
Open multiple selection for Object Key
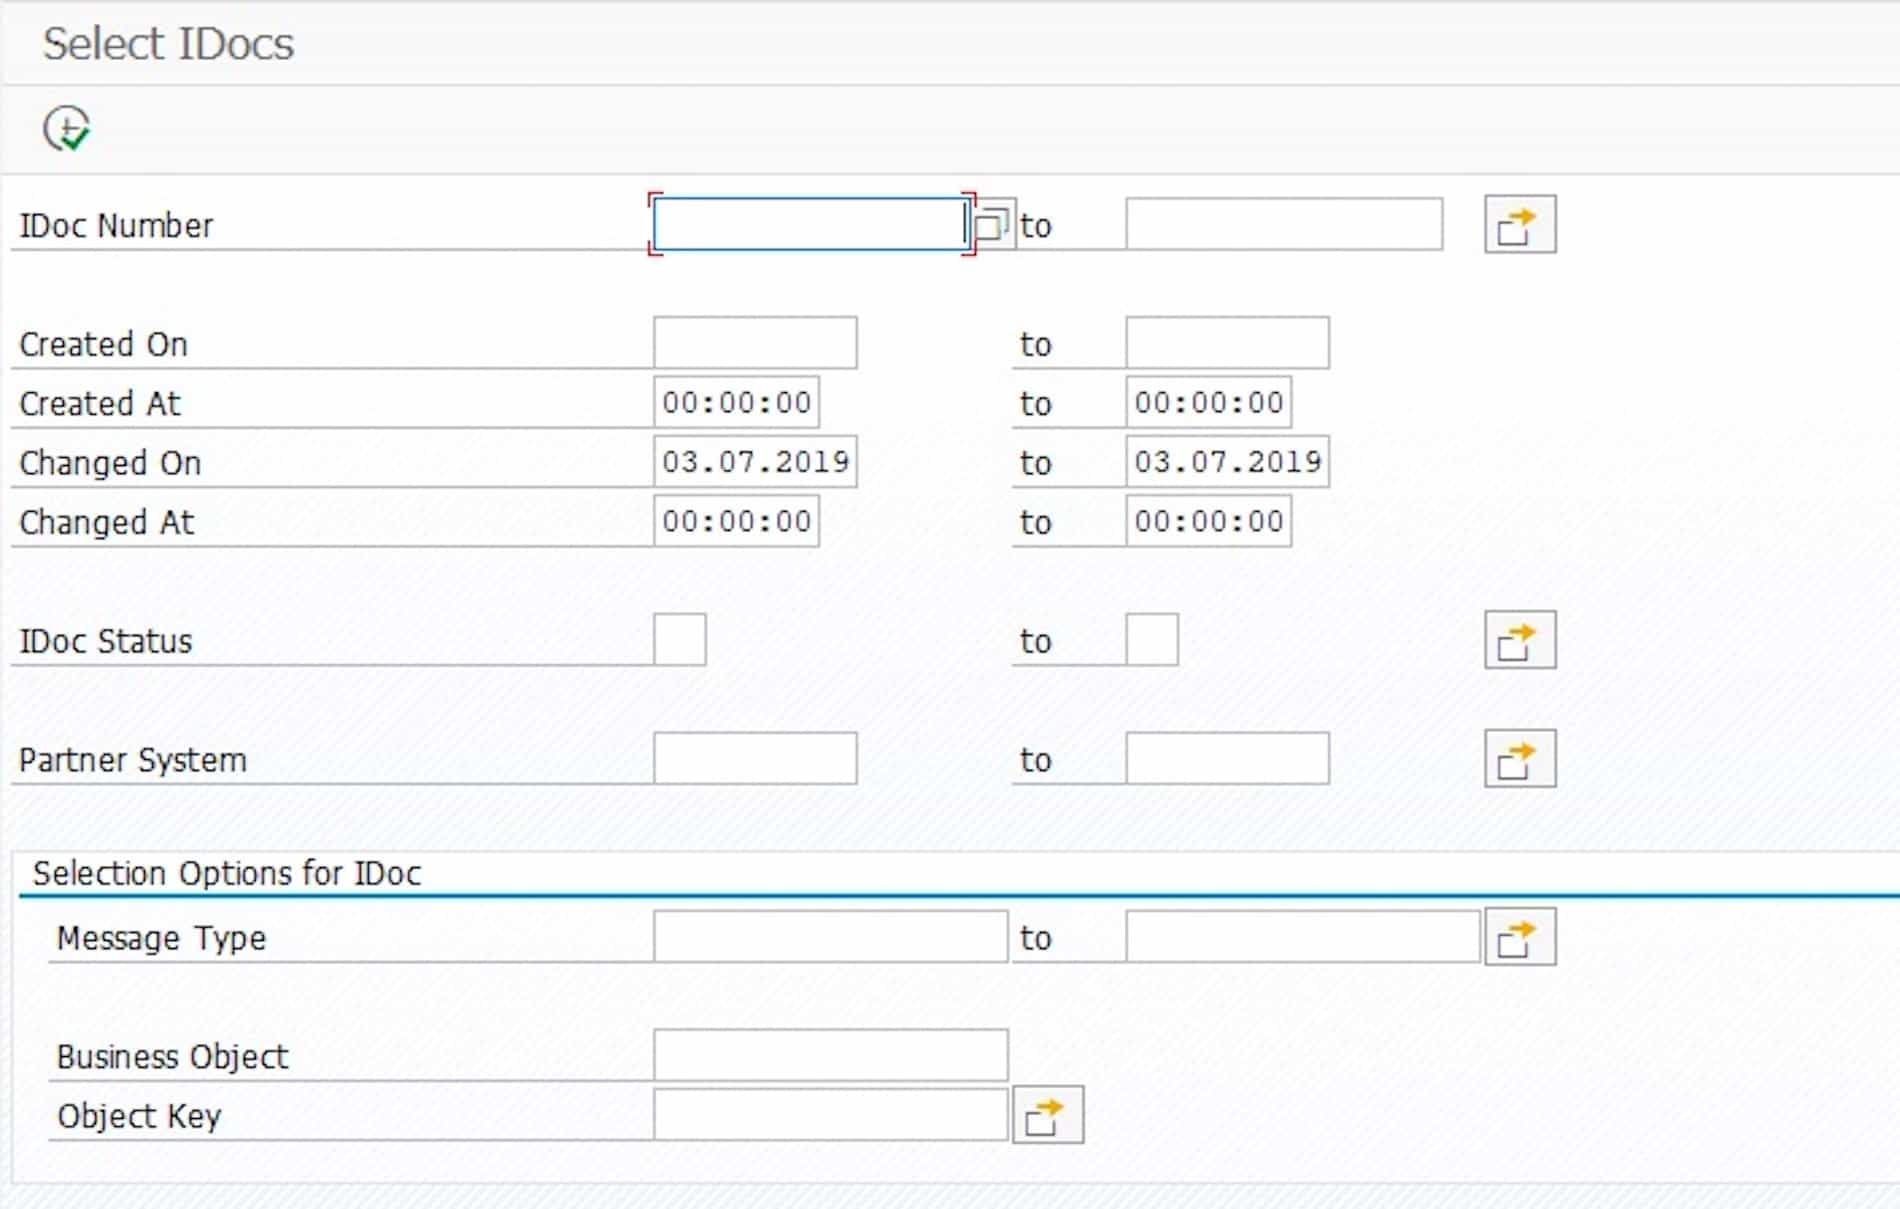(x=1046, y=1114)
